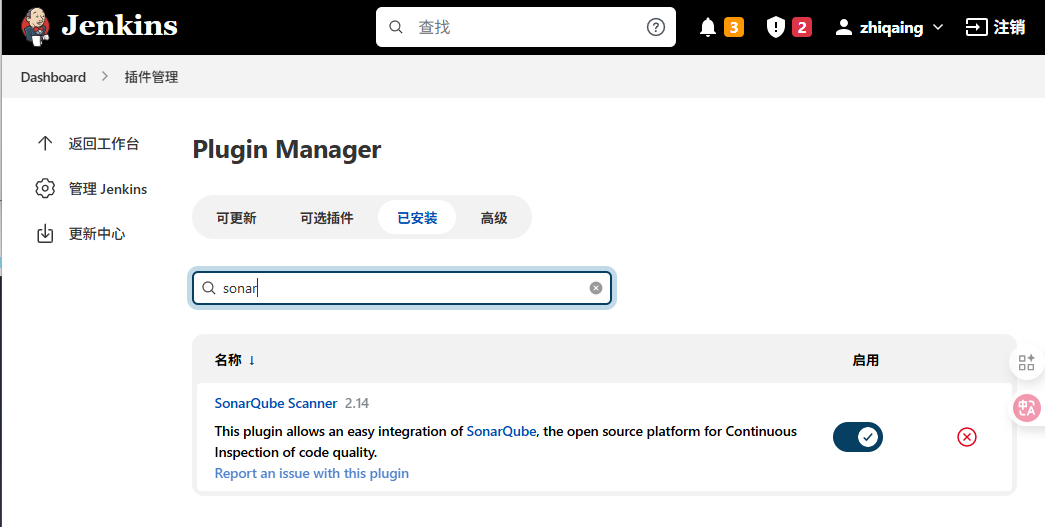Expand the zhiqaing user dropdown arrow
This screenshot has height=527, width=1045.
(x=938, y=27)
